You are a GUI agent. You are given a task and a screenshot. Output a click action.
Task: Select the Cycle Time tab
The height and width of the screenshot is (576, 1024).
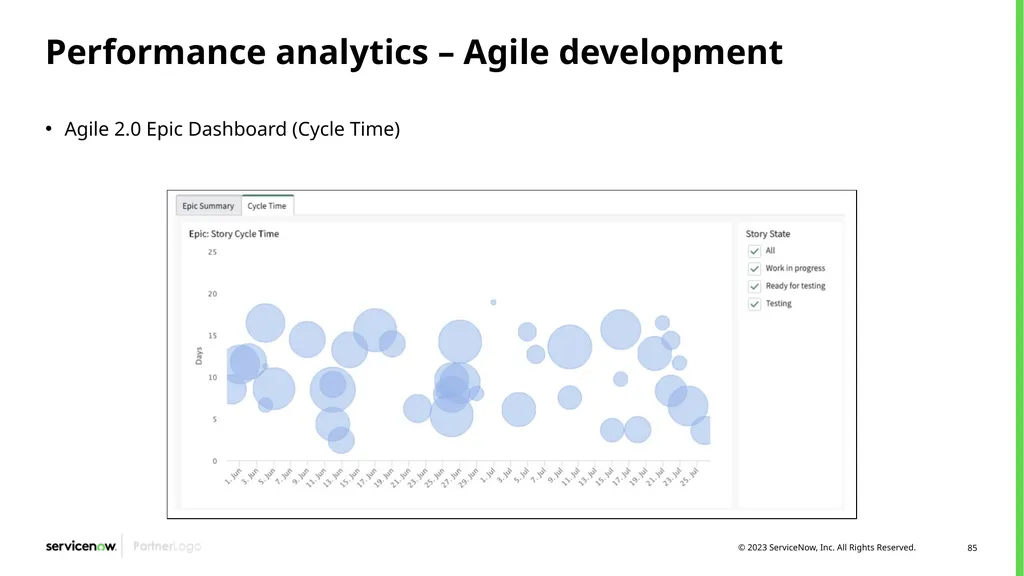tap(267, 206)
